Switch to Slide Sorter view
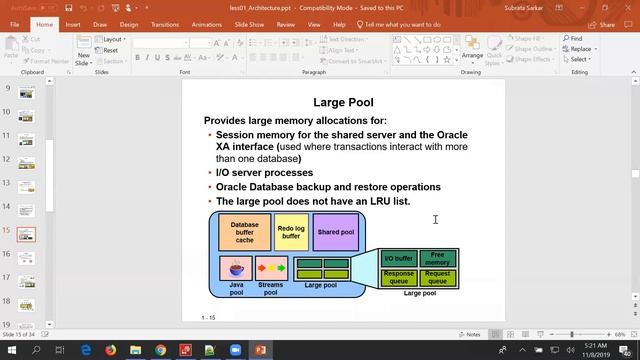 (510, 334)
